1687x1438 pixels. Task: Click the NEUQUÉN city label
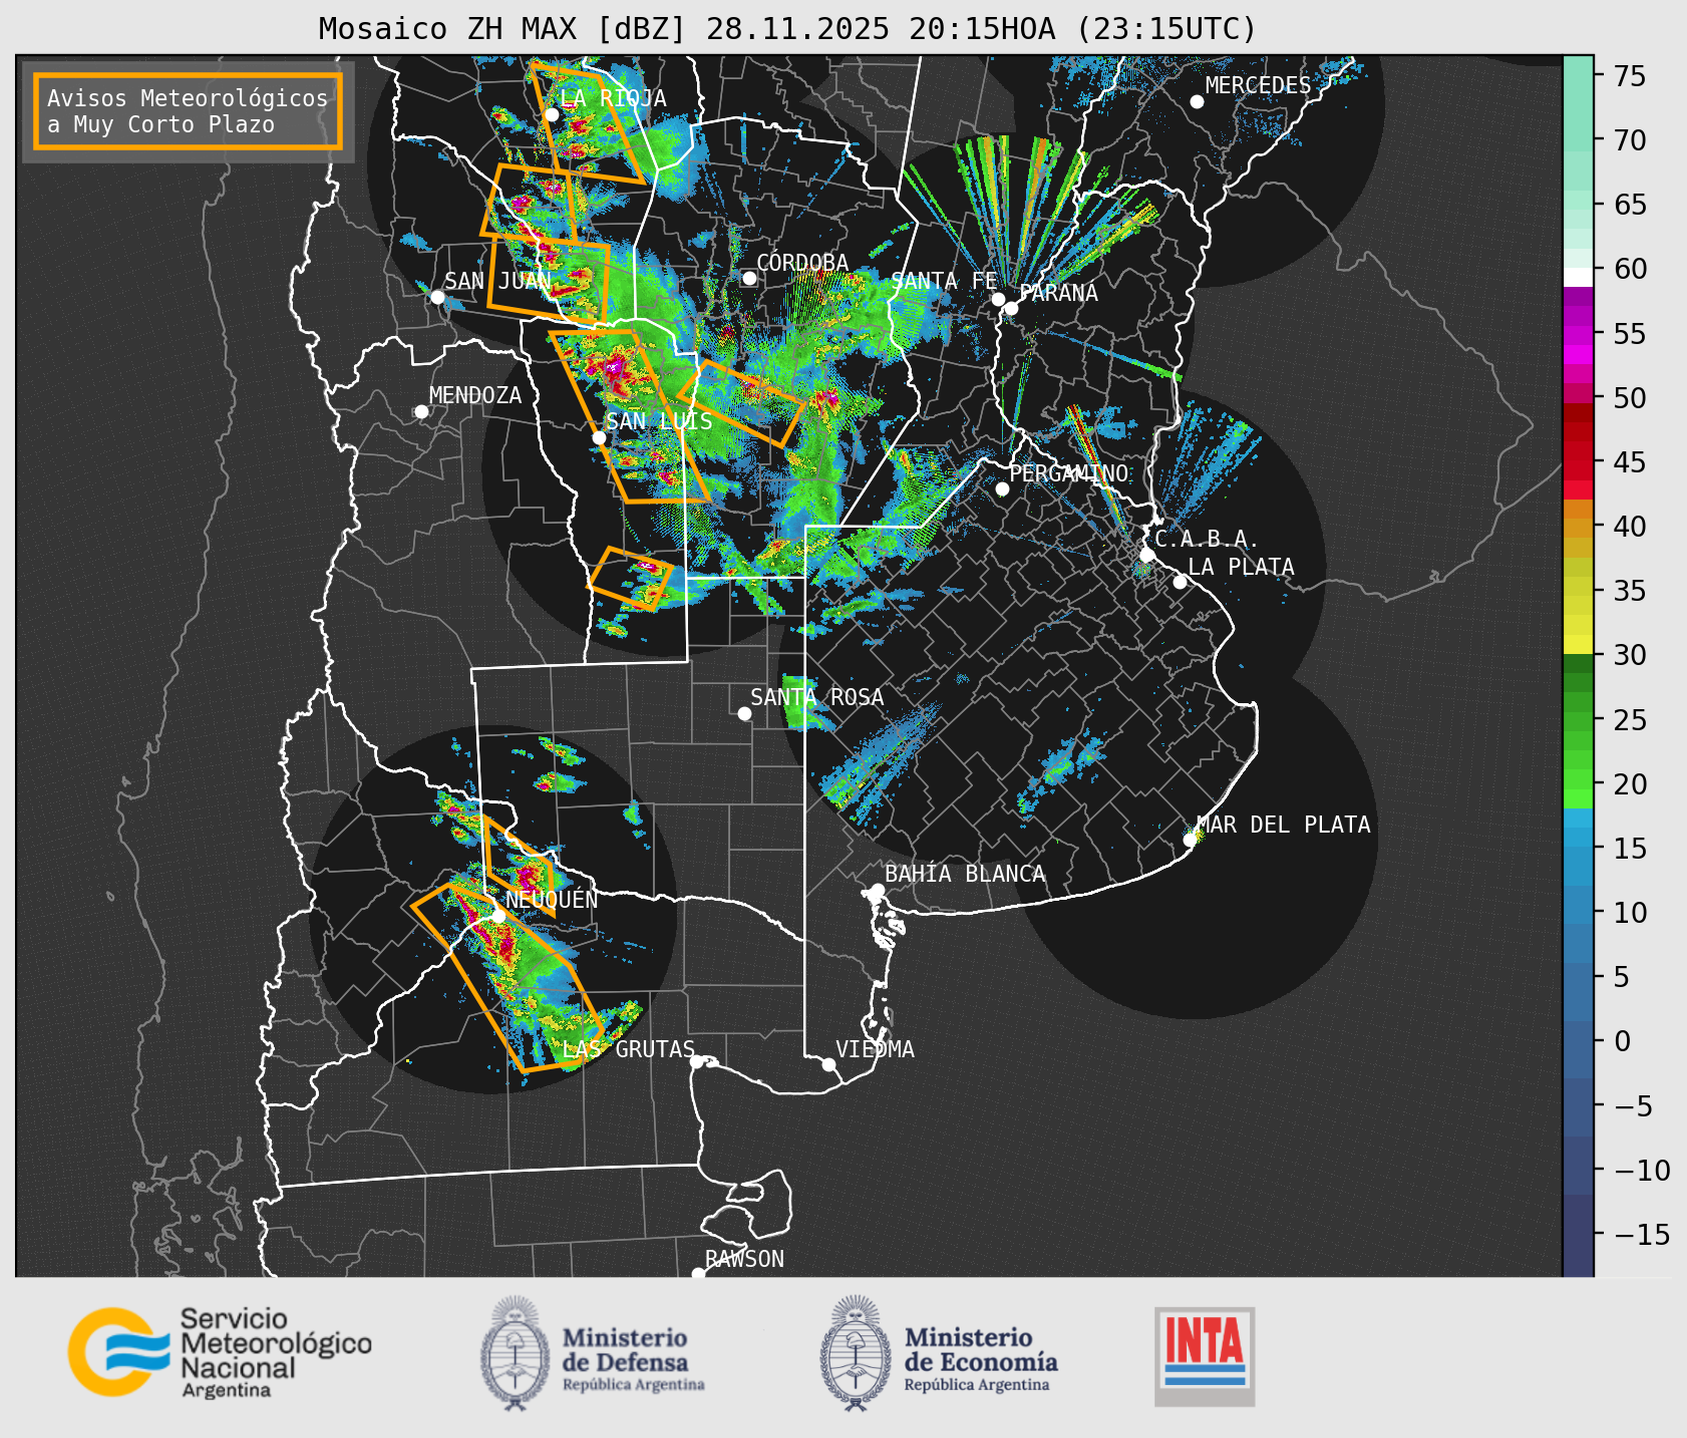(552, 899)
